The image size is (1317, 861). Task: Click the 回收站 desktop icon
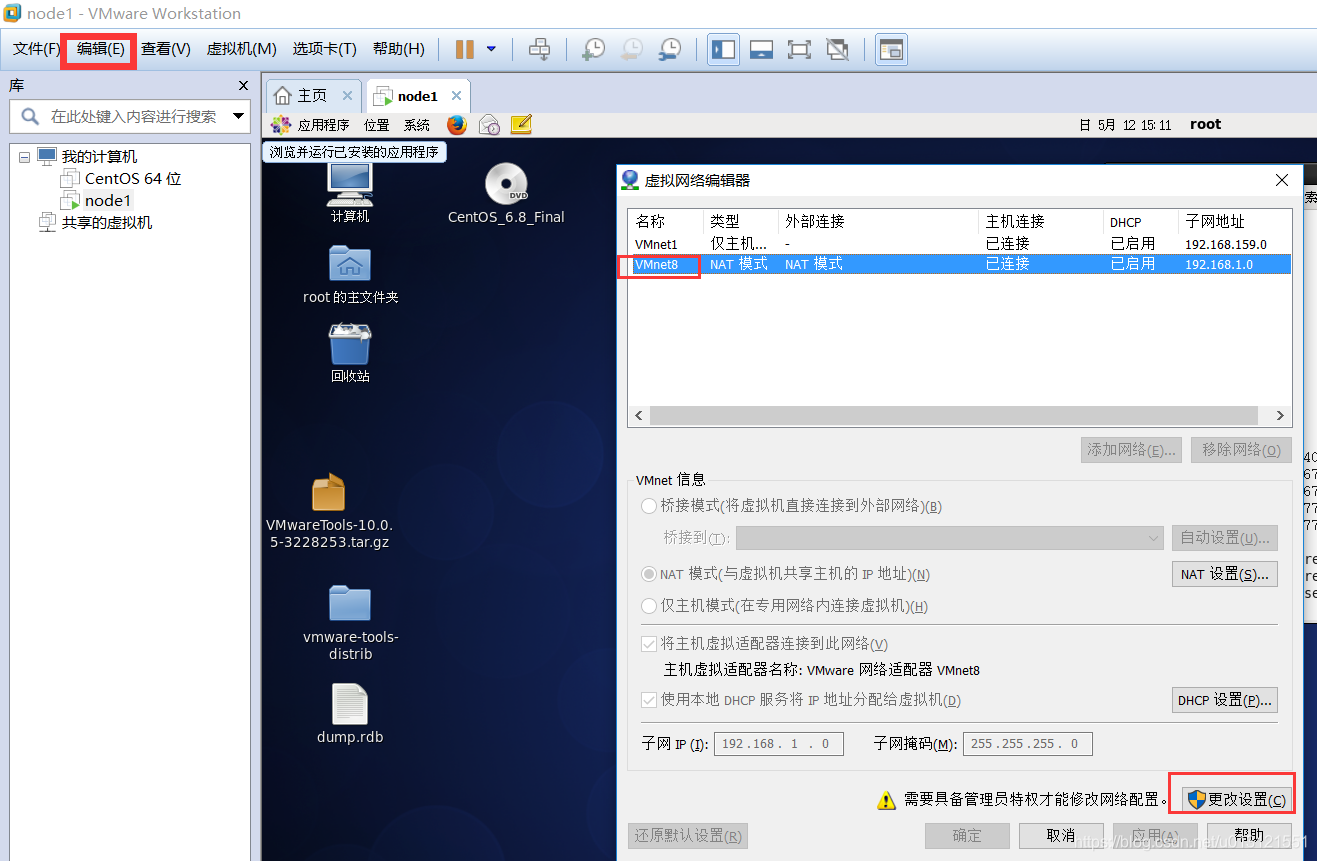pyautogui.click(x=350, y=353)
